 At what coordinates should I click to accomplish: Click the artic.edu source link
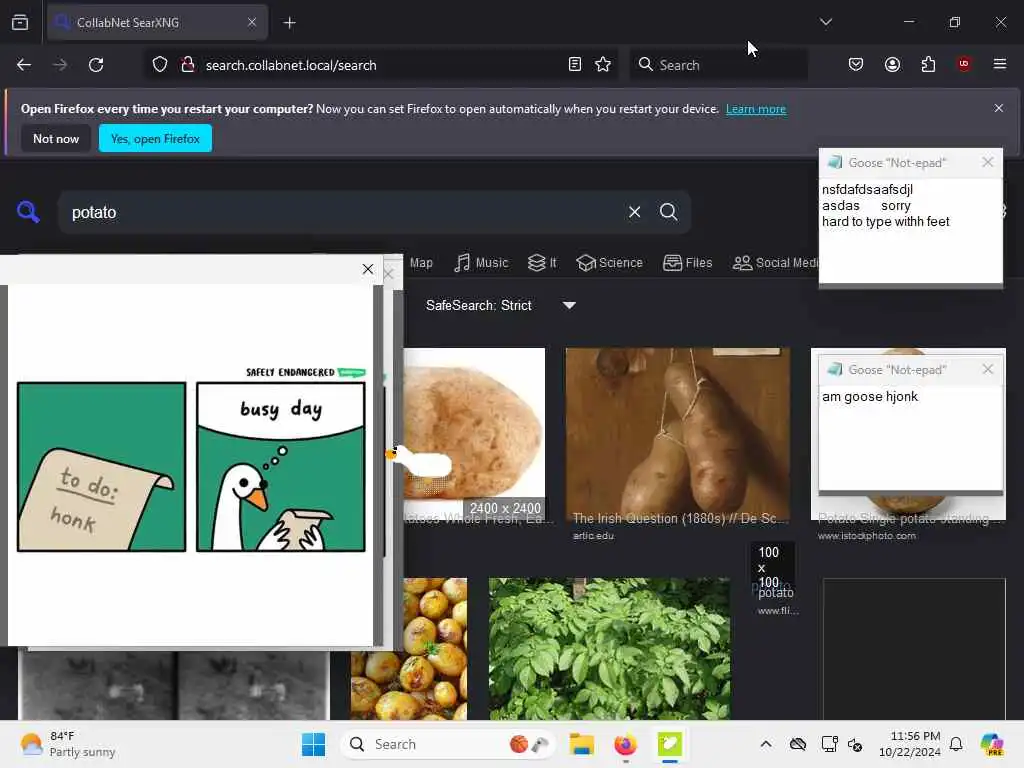[593, 536]
